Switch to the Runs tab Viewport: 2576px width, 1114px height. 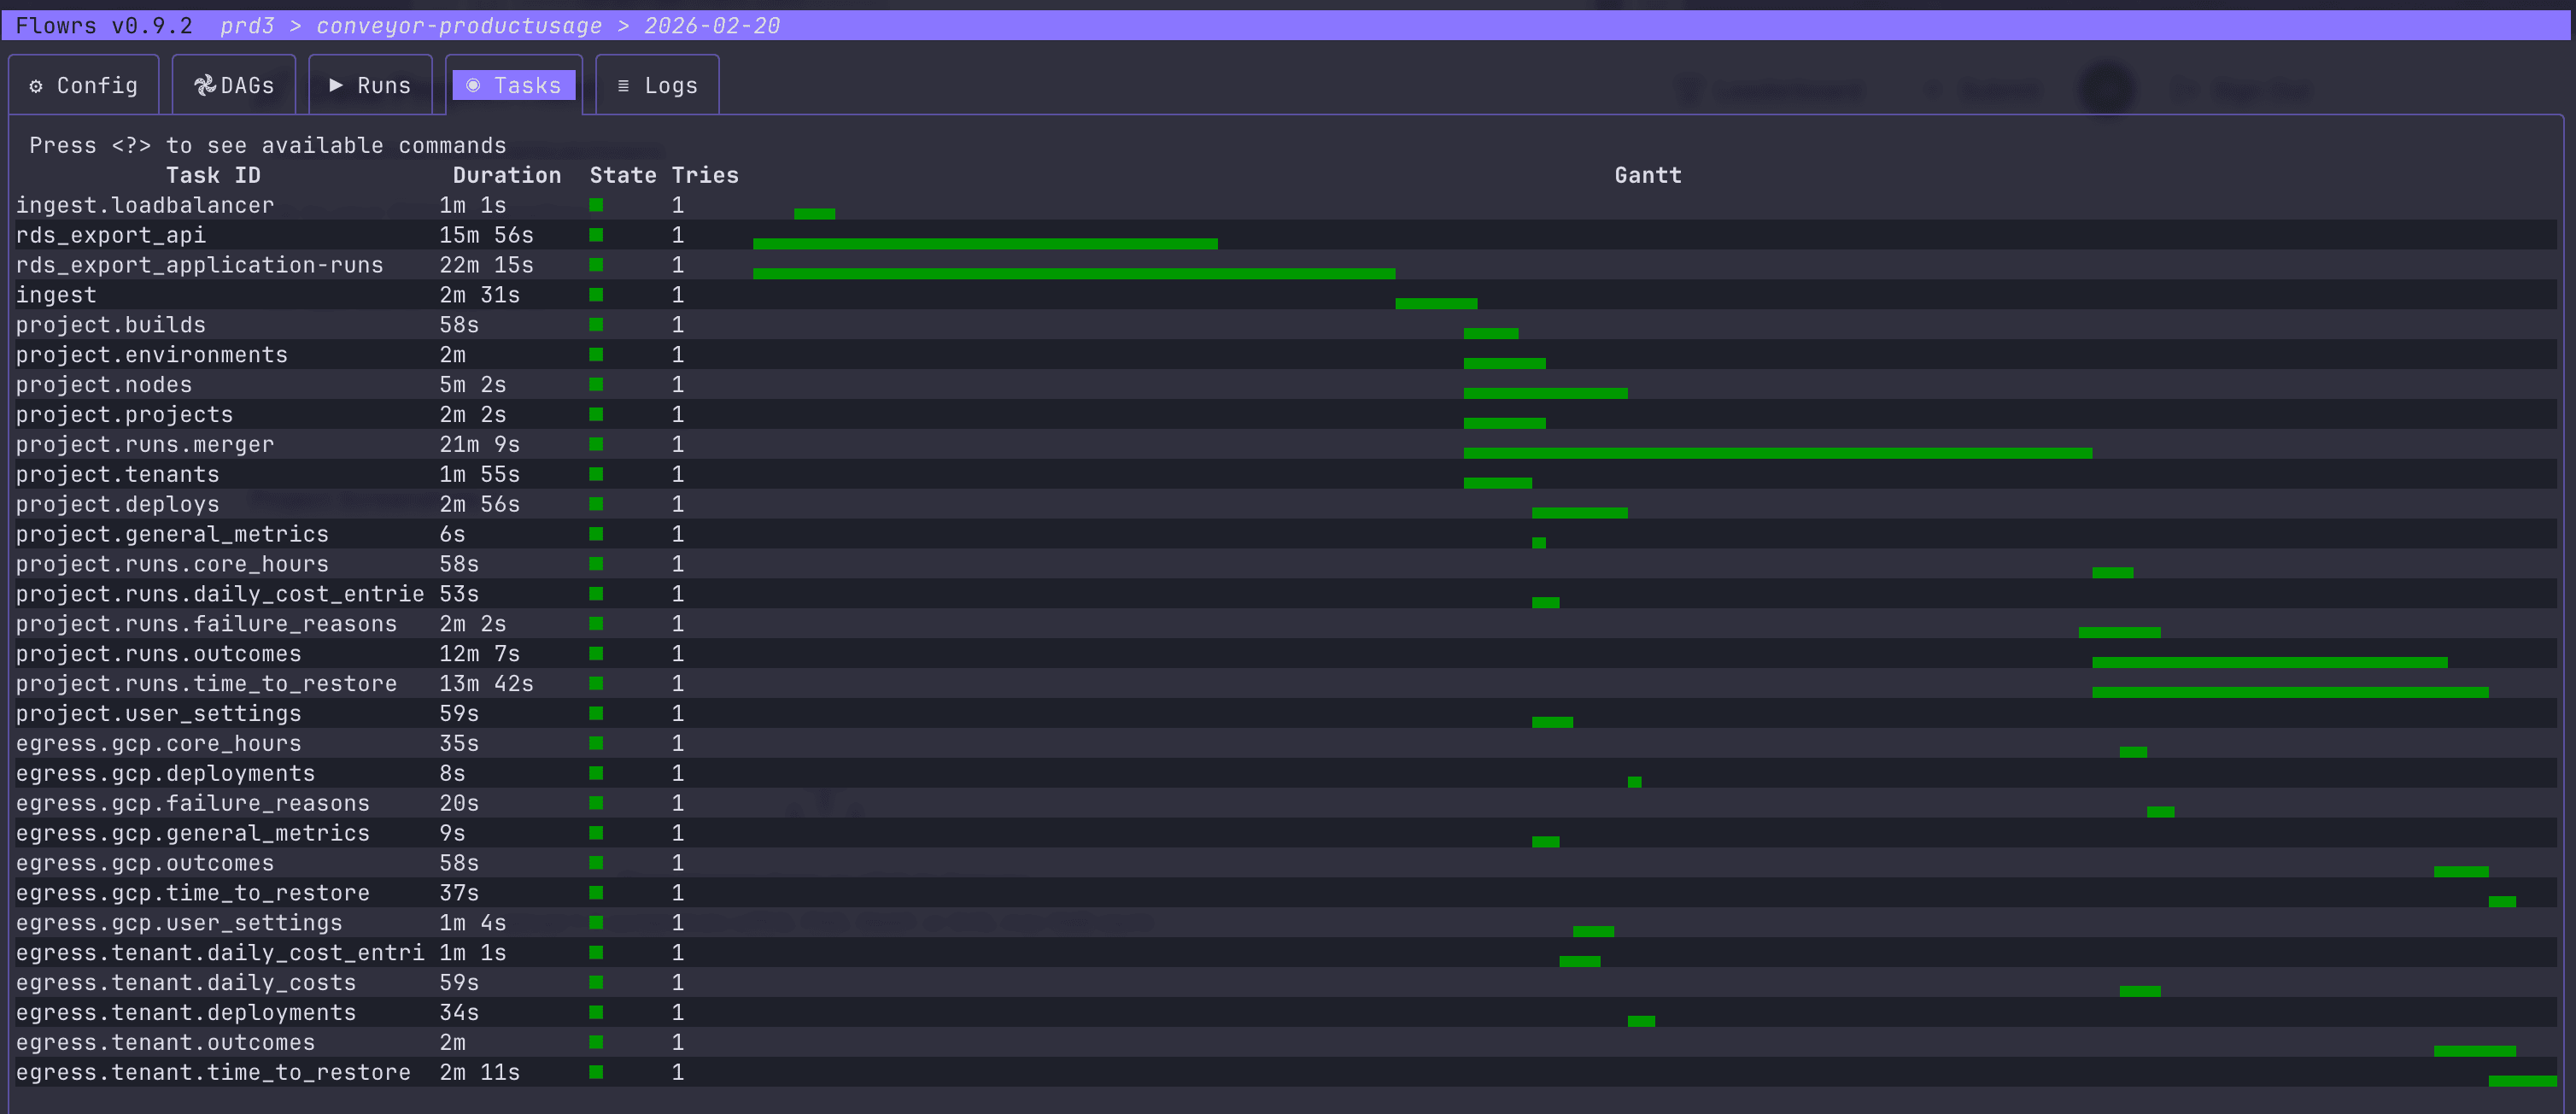pyautogui.click(x=371, y=85)
